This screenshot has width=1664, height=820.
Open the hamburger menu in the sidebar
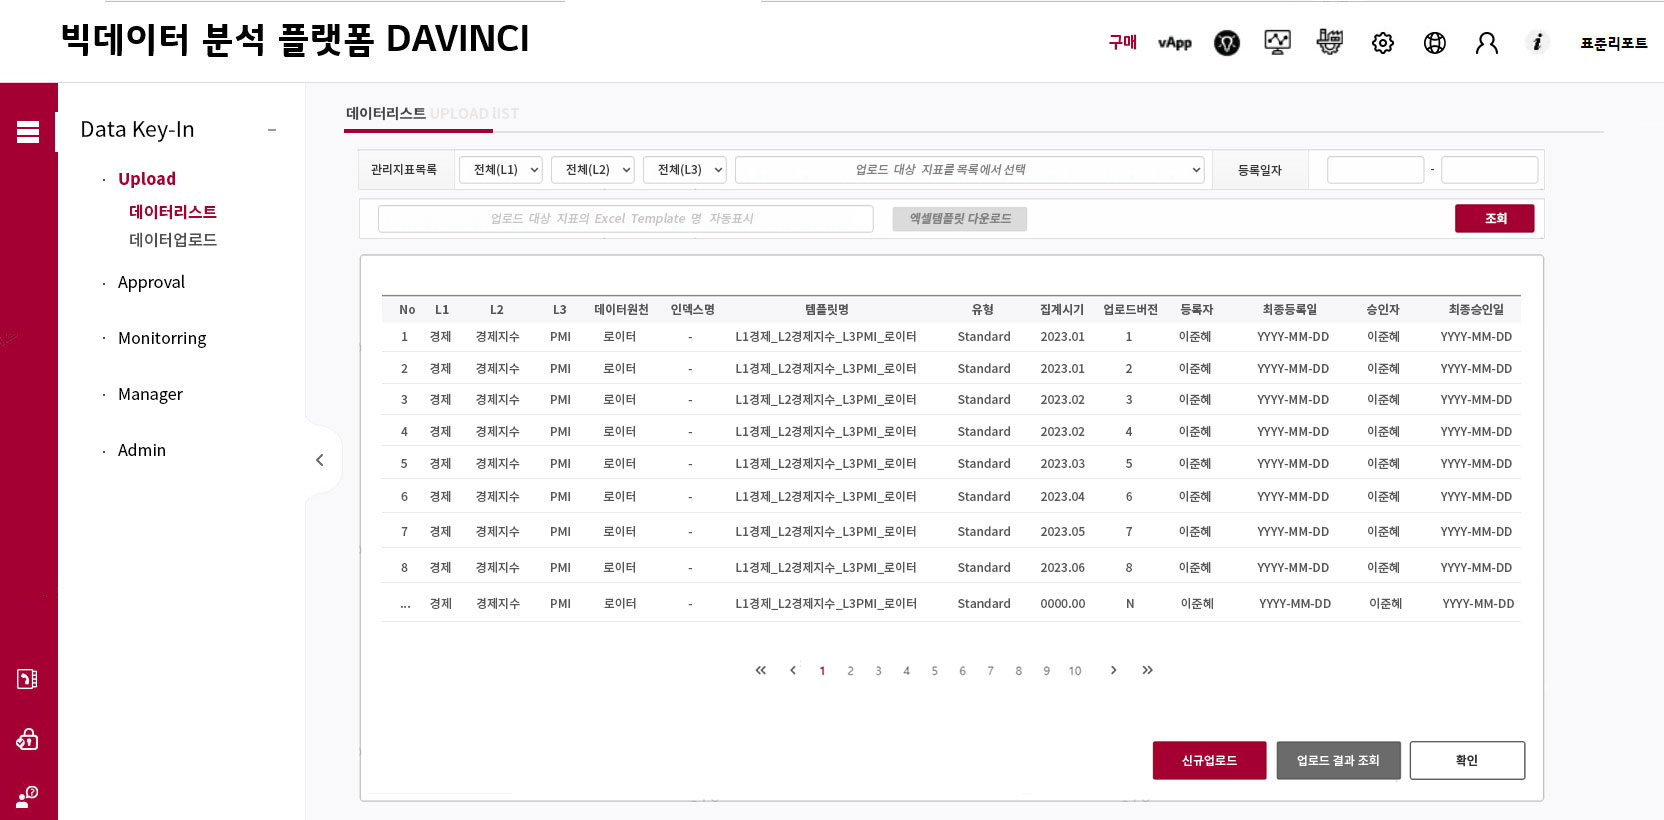(x=28, y=132)
